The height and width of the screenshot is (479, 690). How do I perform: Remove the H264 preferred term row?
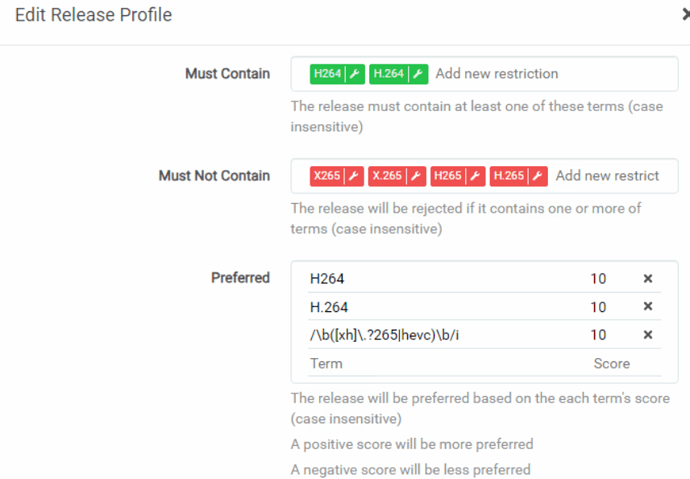coord(647,279)
